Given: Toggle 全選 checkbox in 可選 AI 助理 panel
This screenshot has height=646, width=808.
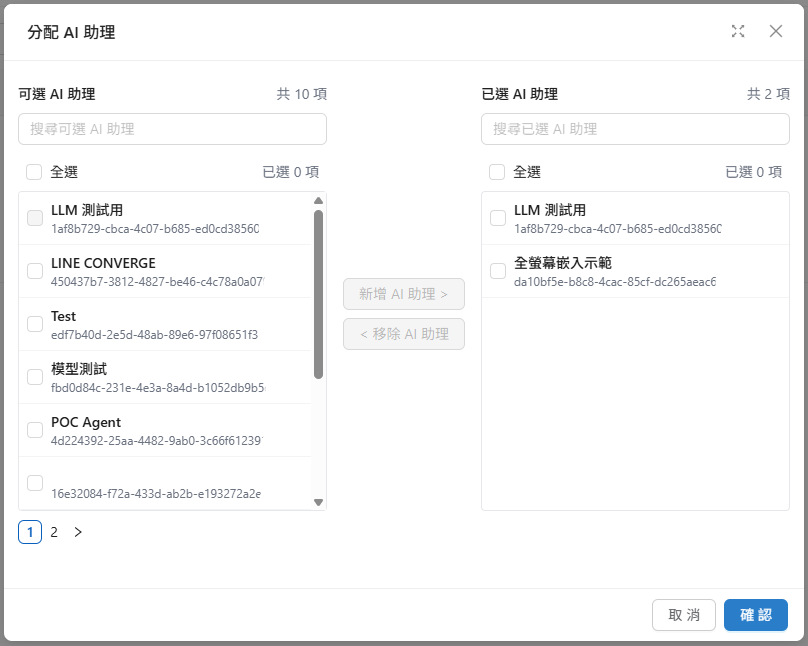Looking at the screenshot, I should click(x=34, y=172).
